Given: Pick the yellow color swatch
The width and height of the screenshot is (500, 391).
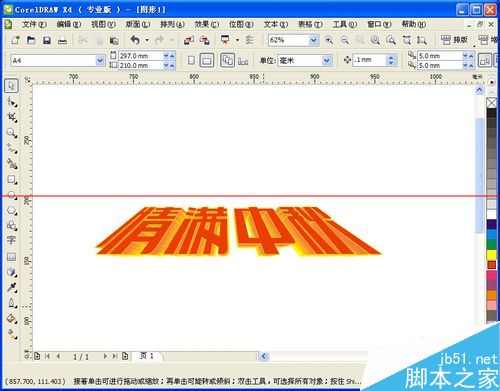Looking at the screenshot, I should (x=491, y=255).
